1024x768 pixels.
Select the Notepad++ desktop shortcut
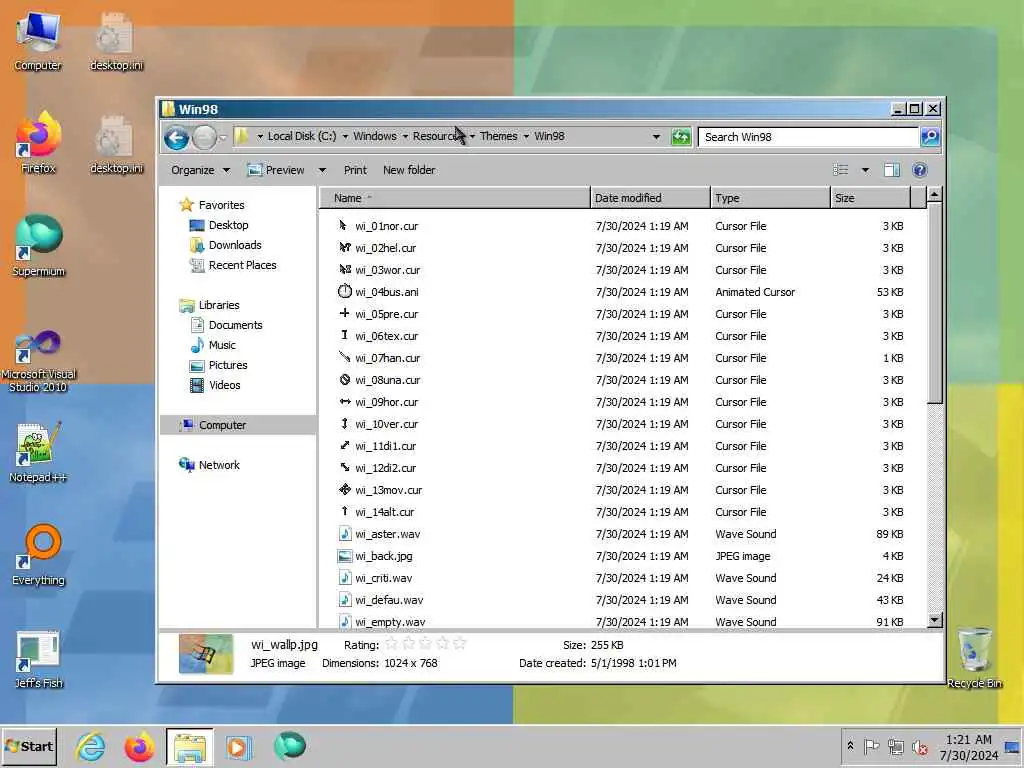[38, 452]
